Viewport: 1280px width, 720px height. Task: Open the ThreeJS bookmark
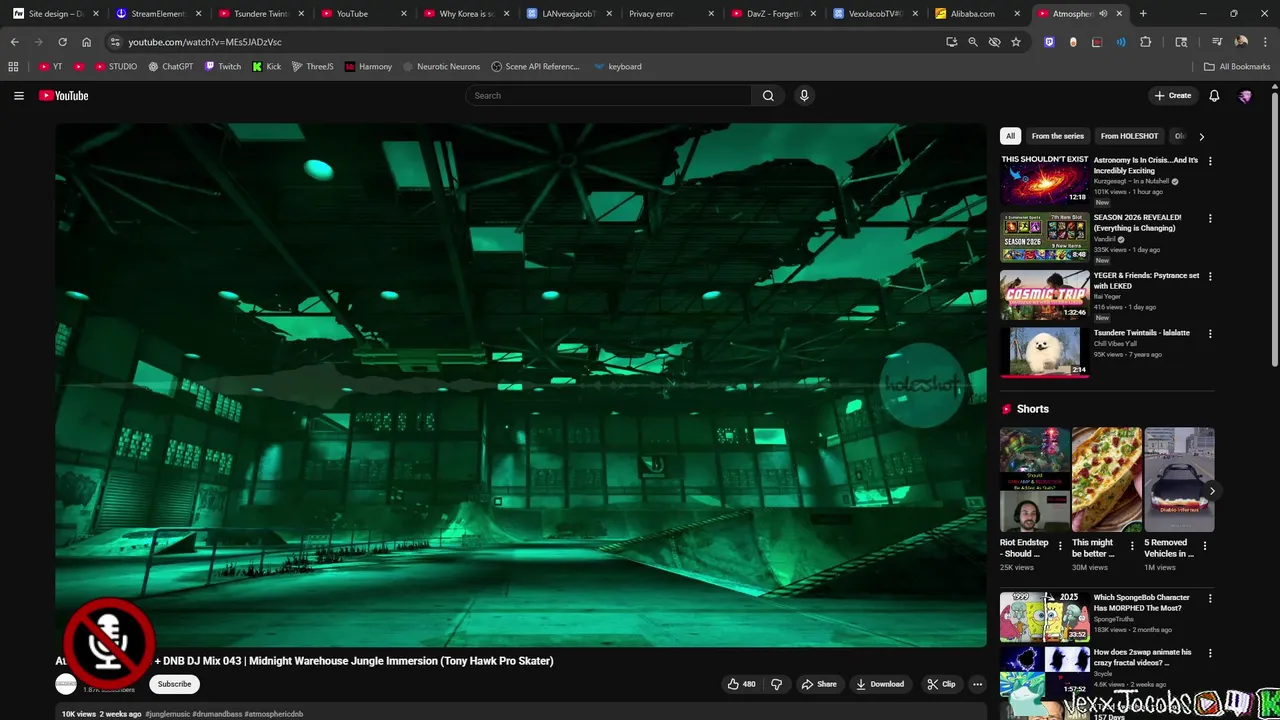tap(313, 67)
